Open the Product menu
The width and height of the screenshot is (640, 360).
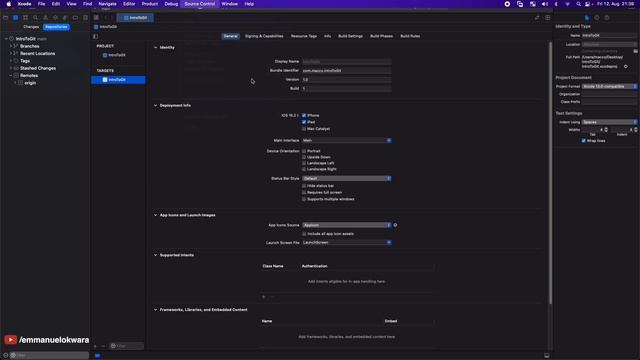tap(150, 4)
